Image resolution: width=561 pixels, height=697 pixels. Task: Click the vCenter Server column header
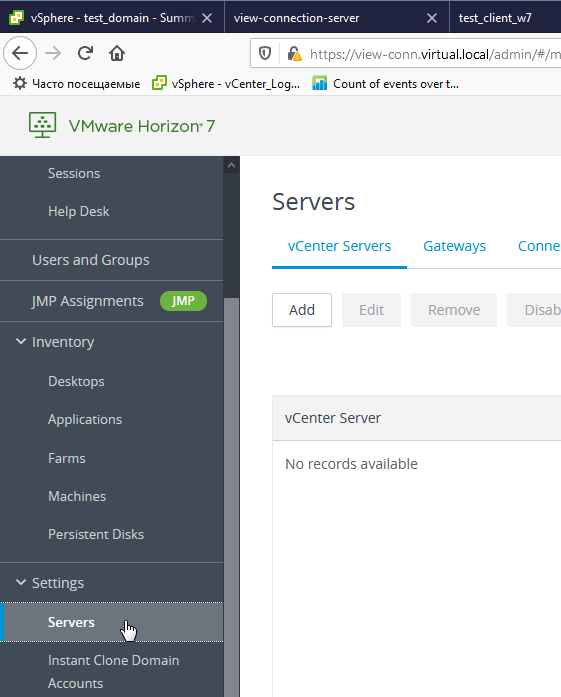pyautogui.click(x=333, y=418)
